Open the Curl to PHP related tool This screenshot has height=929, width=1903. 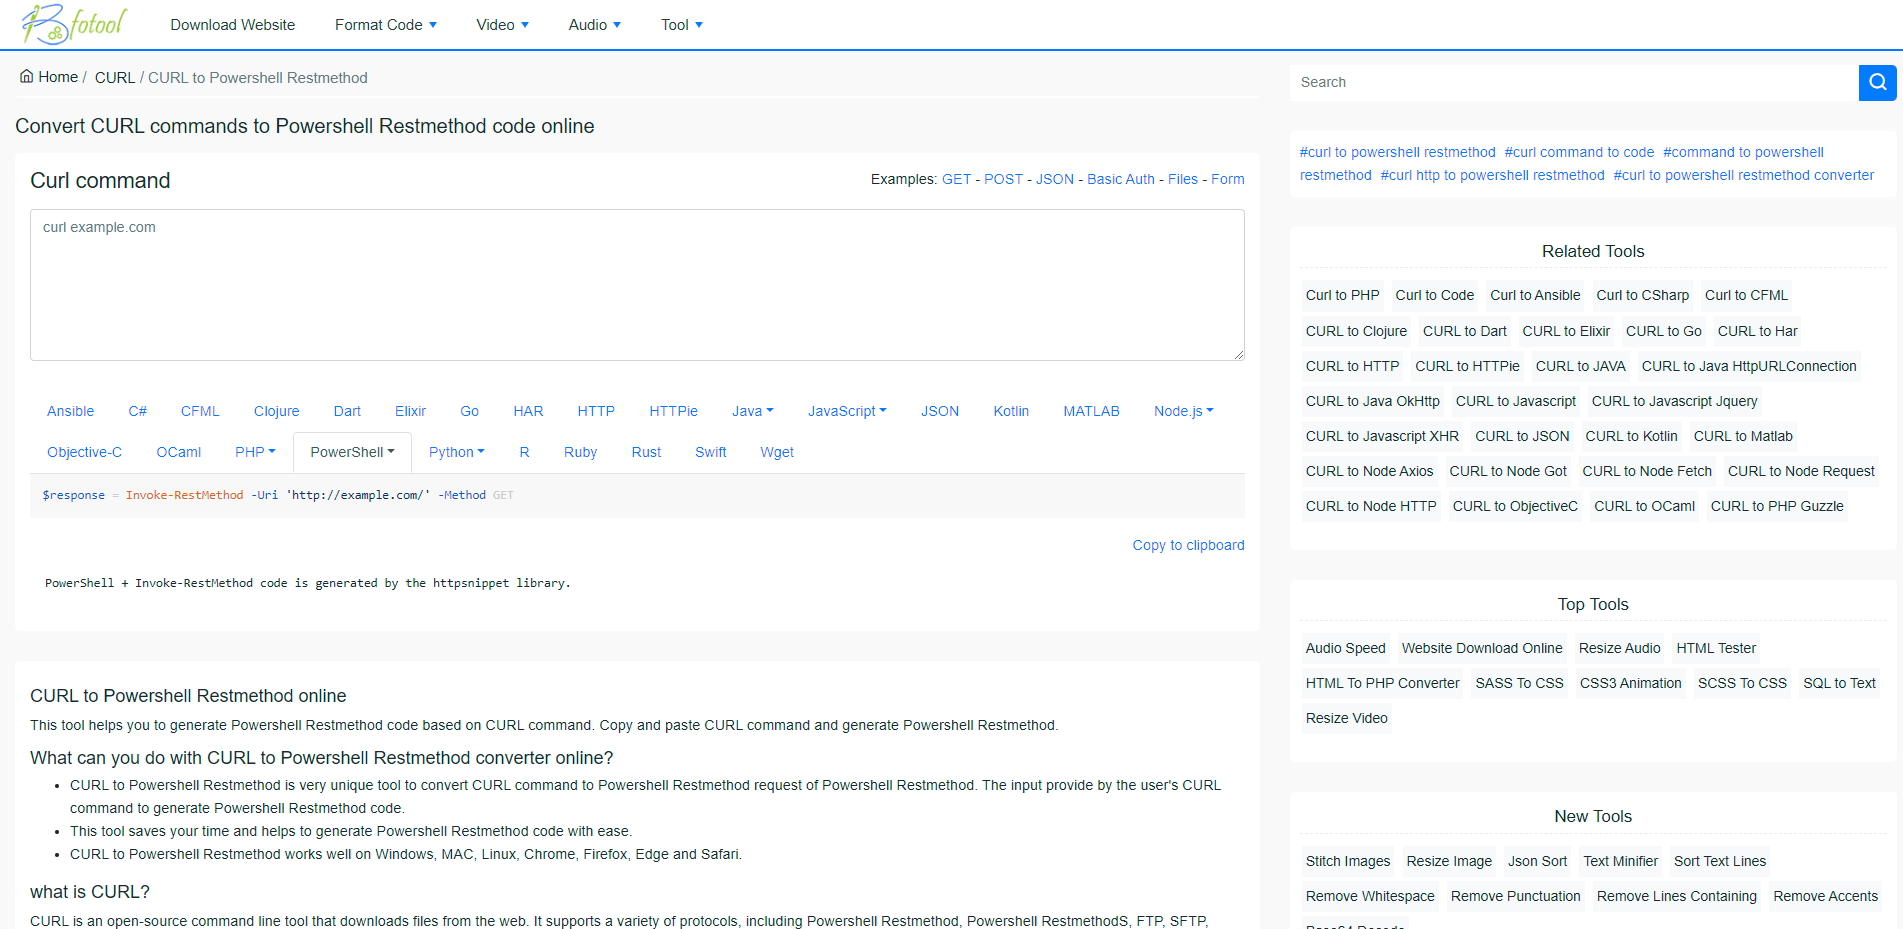pyautogui.click(x=1342, y=295)
